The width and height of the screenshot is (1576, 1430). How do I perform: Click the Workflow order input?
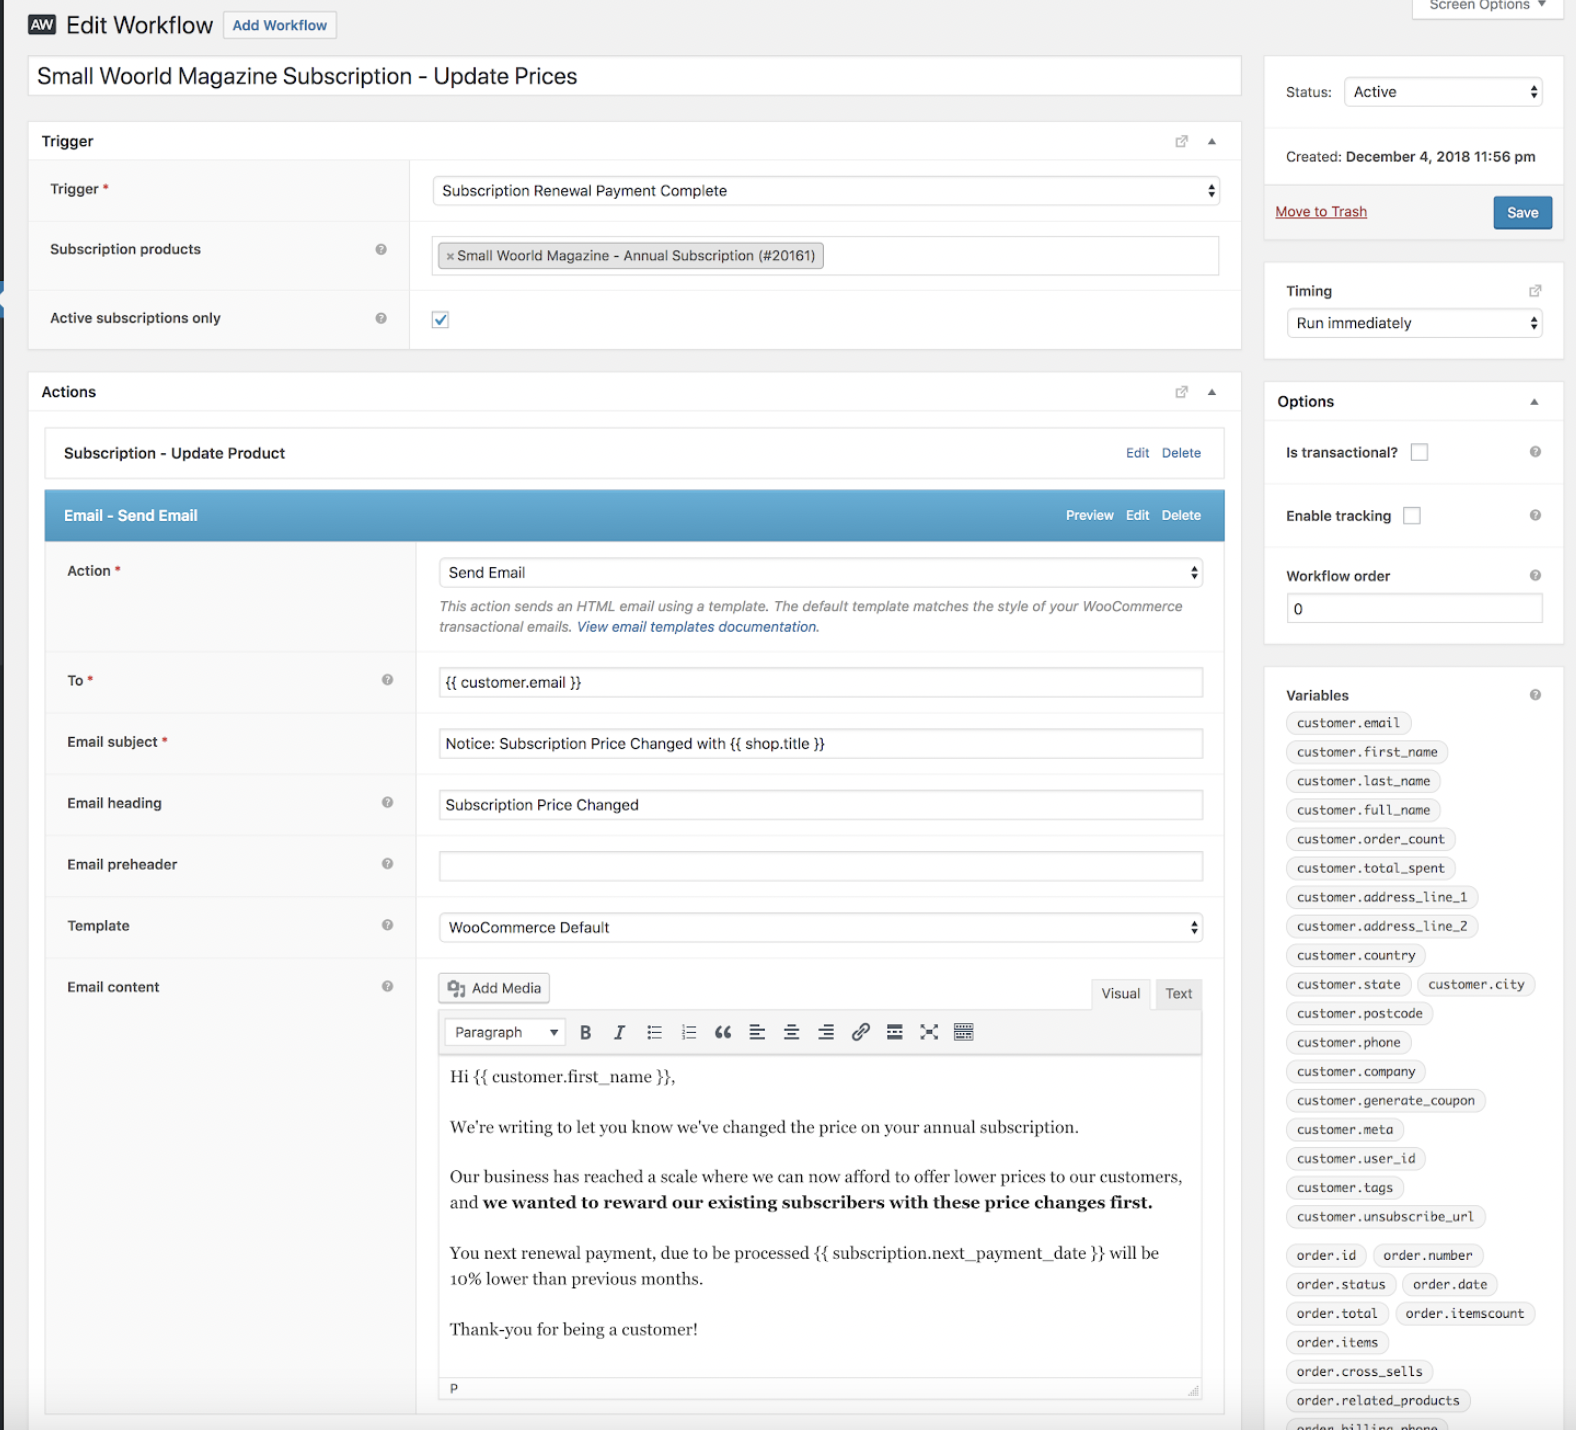coord(1414,609)
